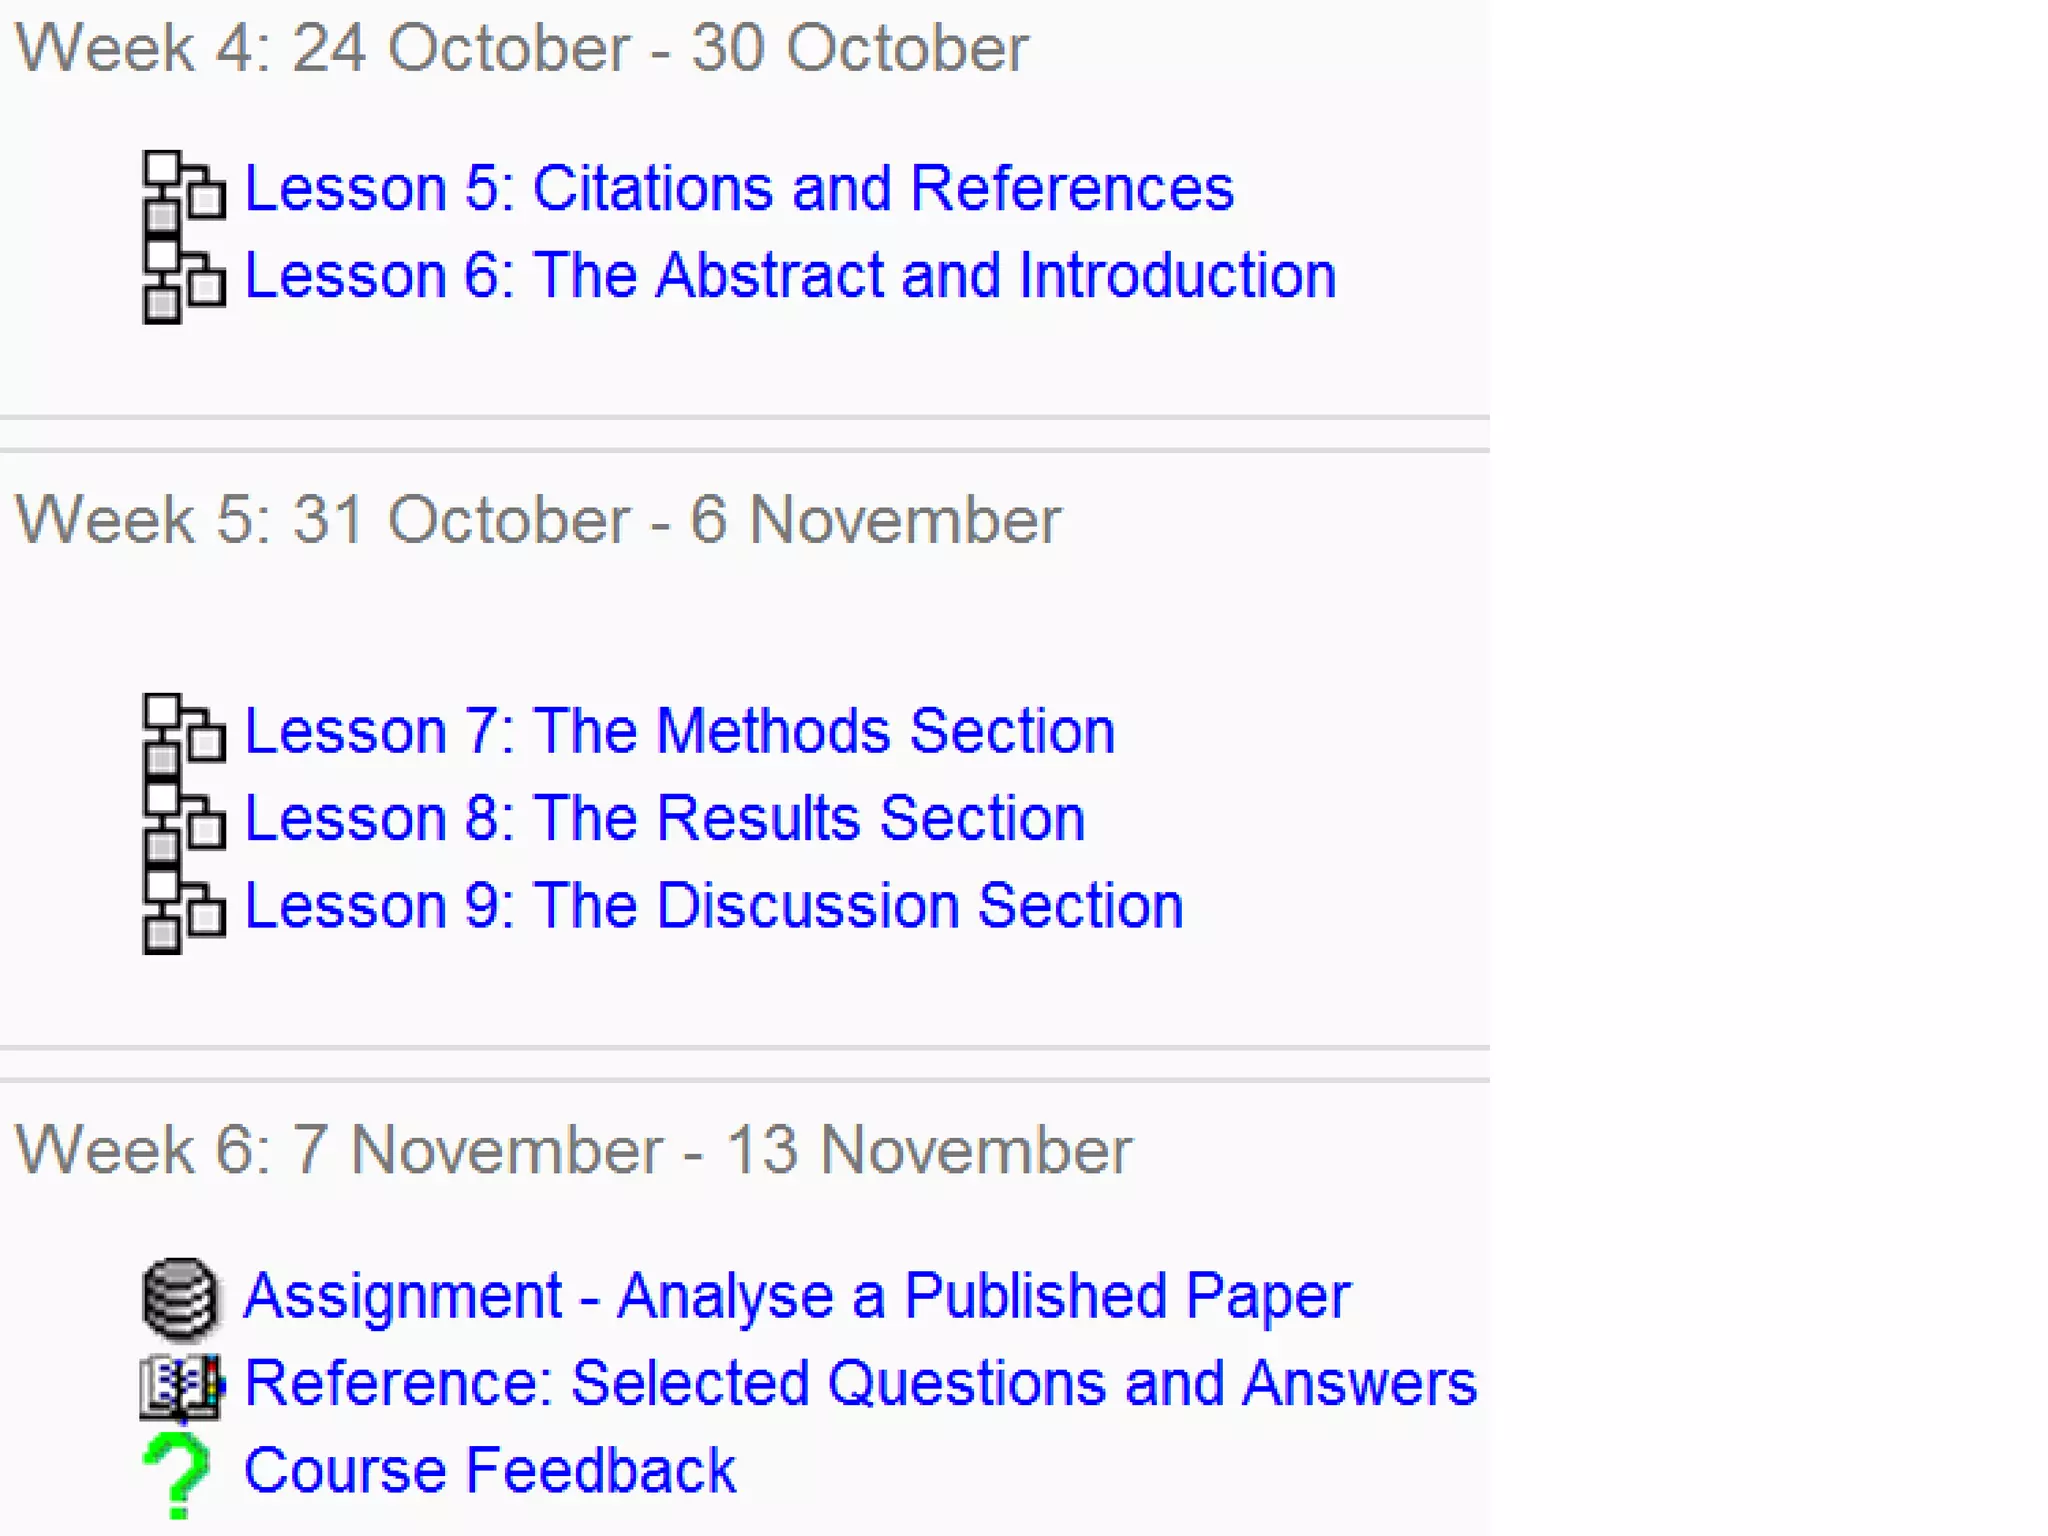Open Lesson 8: The Results Section

coord(664,818)
